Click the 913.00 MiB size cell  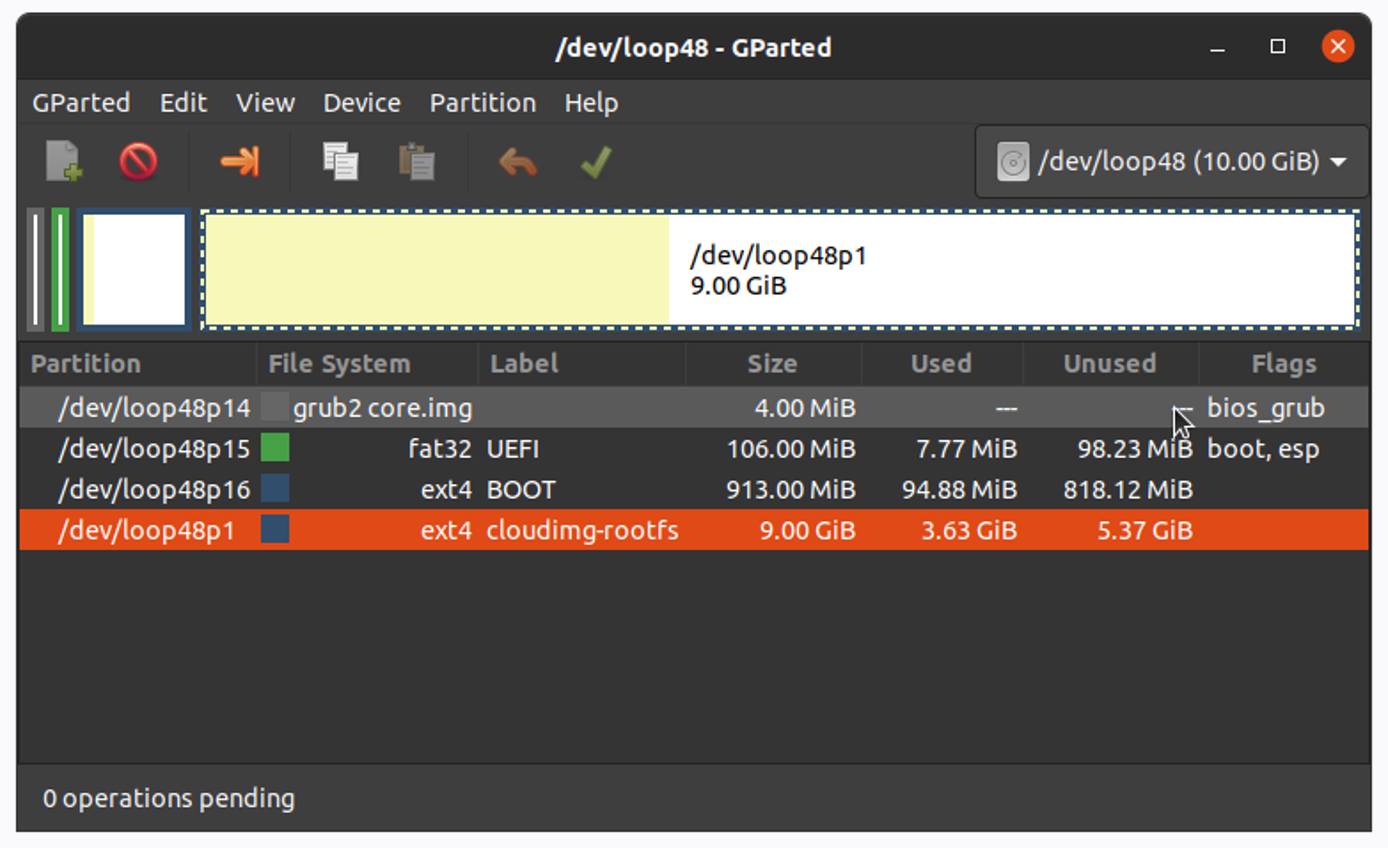(x=791, y=490)
